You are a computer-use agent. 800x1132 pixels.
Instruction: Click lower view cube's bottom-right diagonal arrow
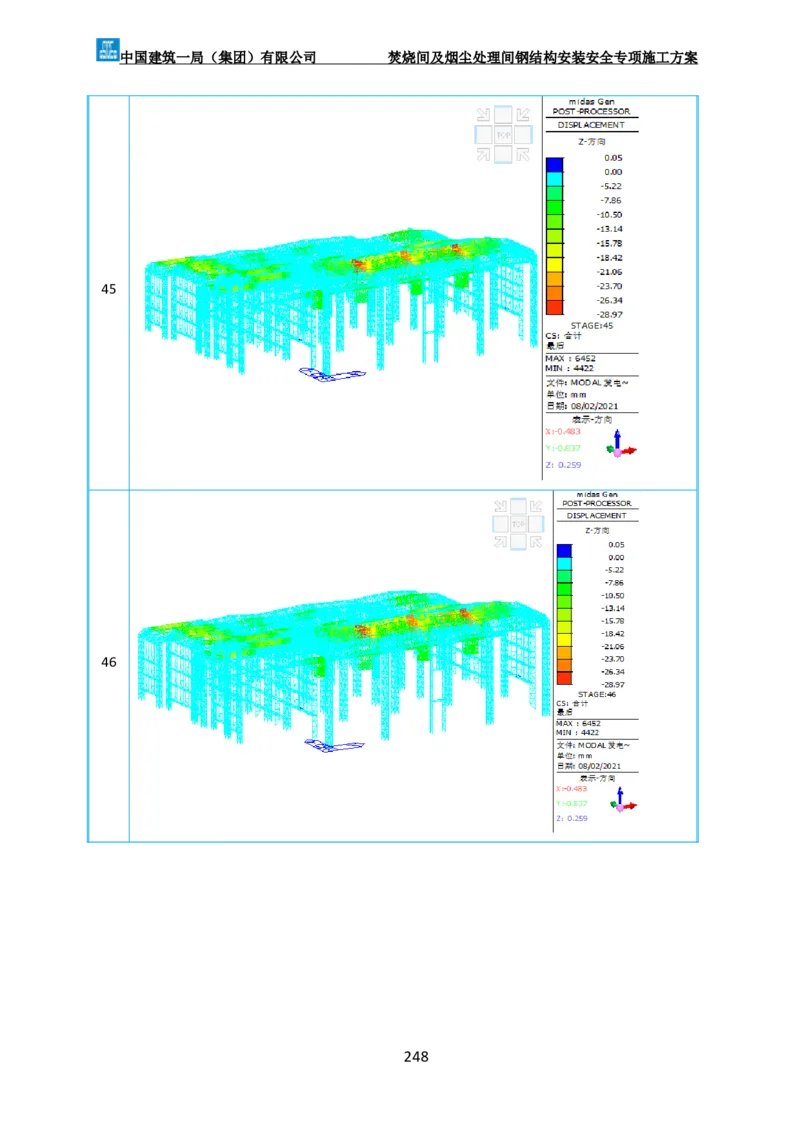(x=537, y=542)
